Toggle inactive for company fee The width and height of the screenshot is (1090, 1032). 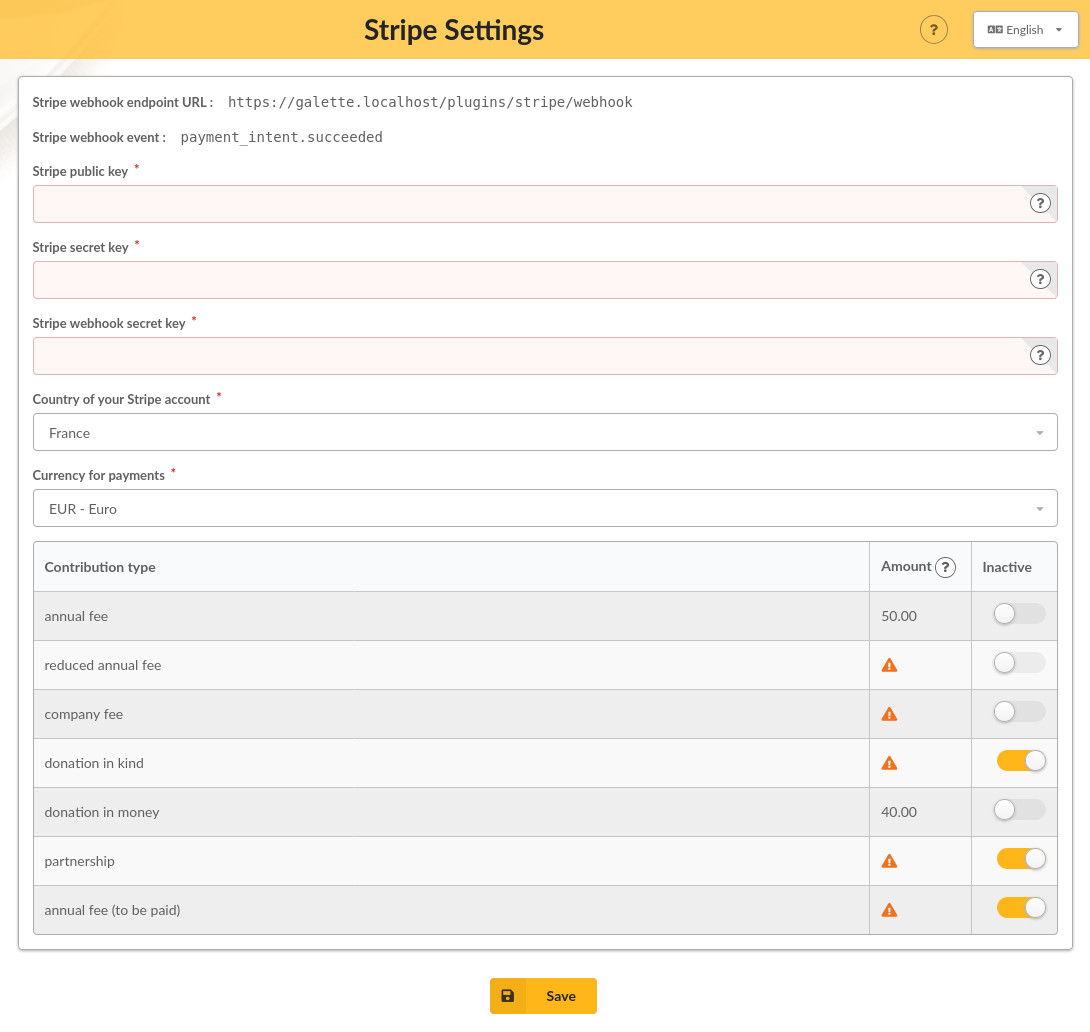[1019, 712]
